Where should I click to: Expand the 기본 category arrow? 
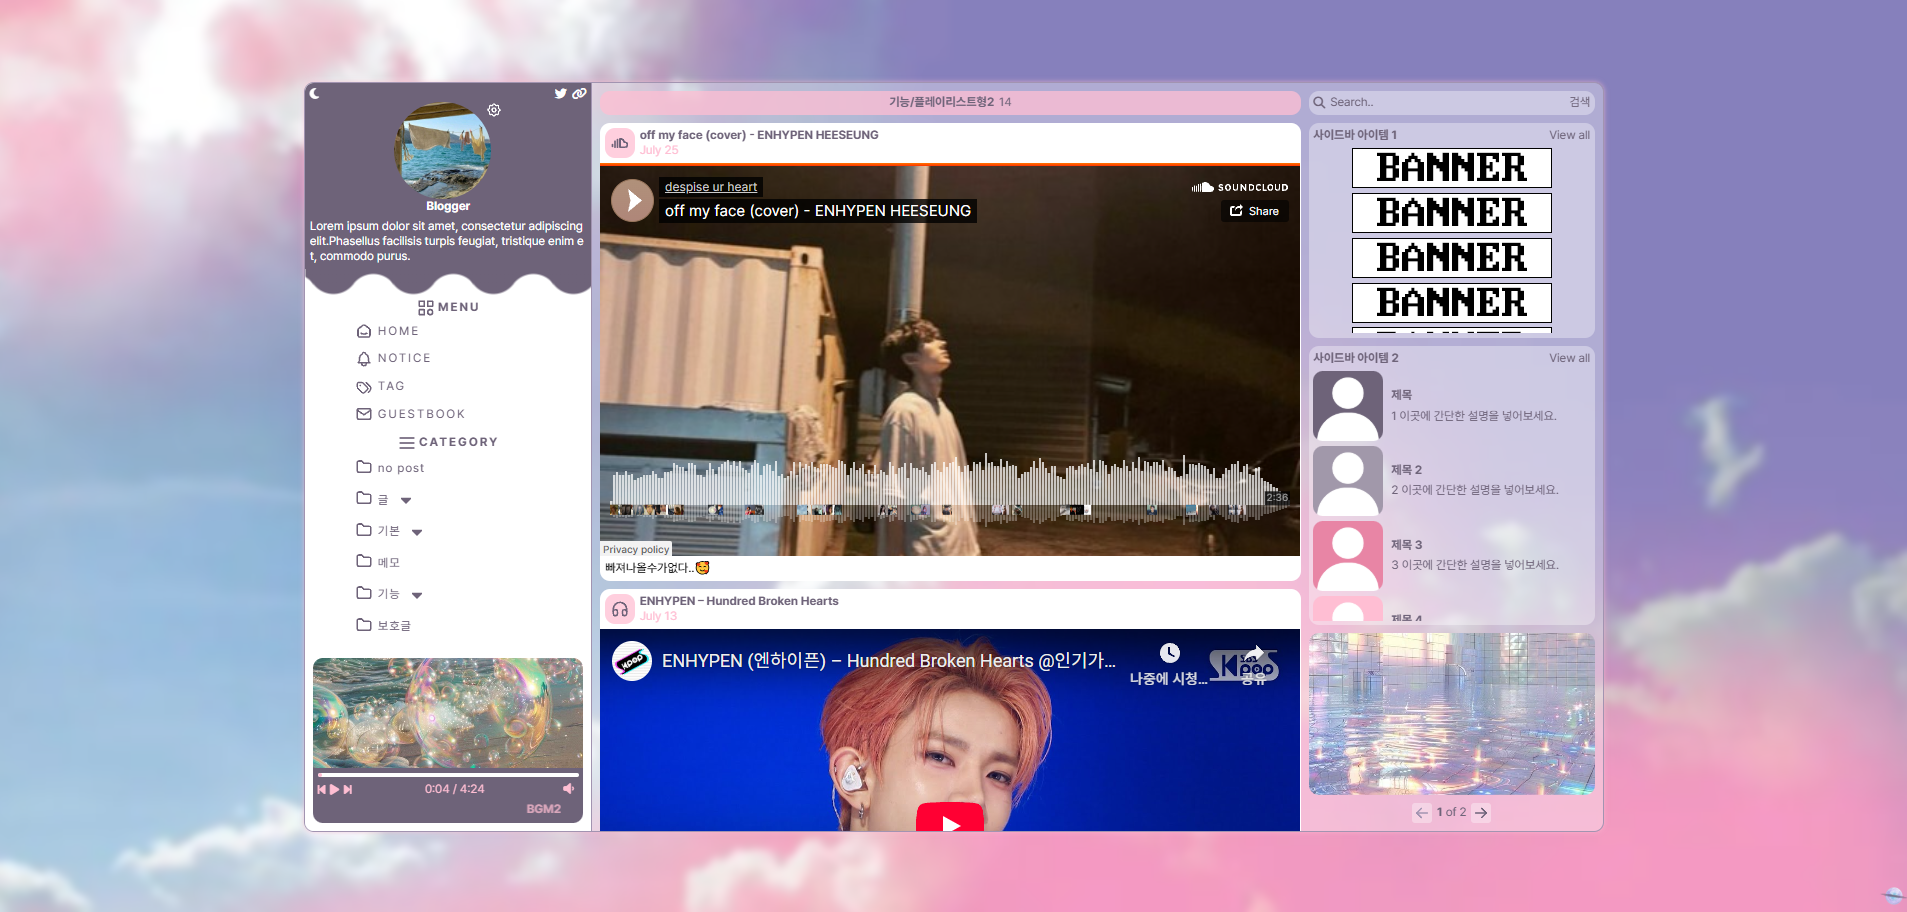click(417, 532)
